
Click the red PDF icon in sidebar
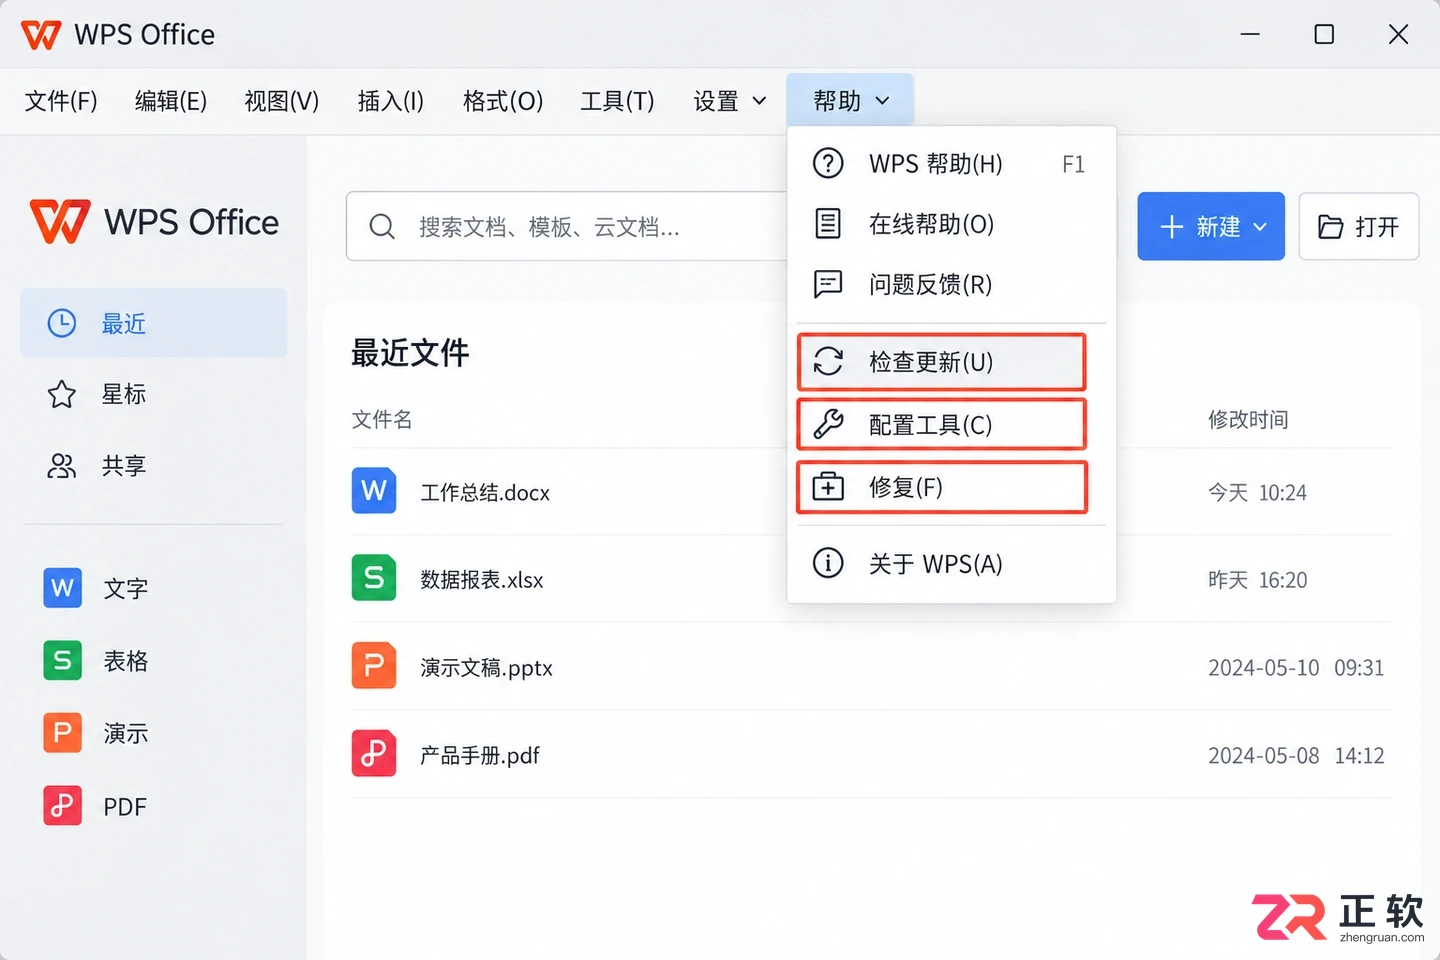pos(62,806)
